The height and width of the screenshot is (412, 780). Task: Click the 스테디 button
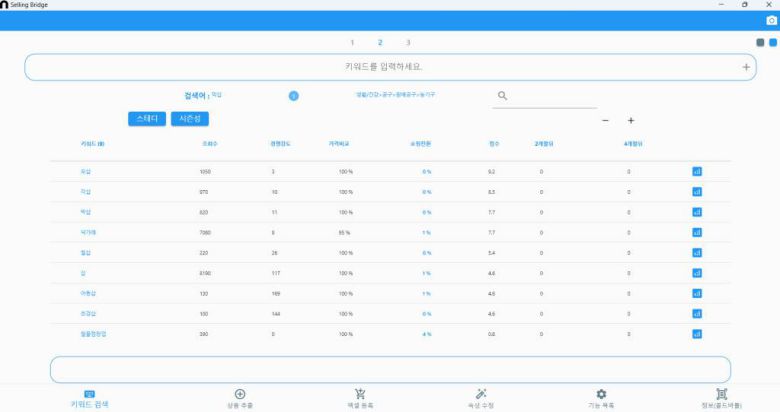[x=147, y=118]
